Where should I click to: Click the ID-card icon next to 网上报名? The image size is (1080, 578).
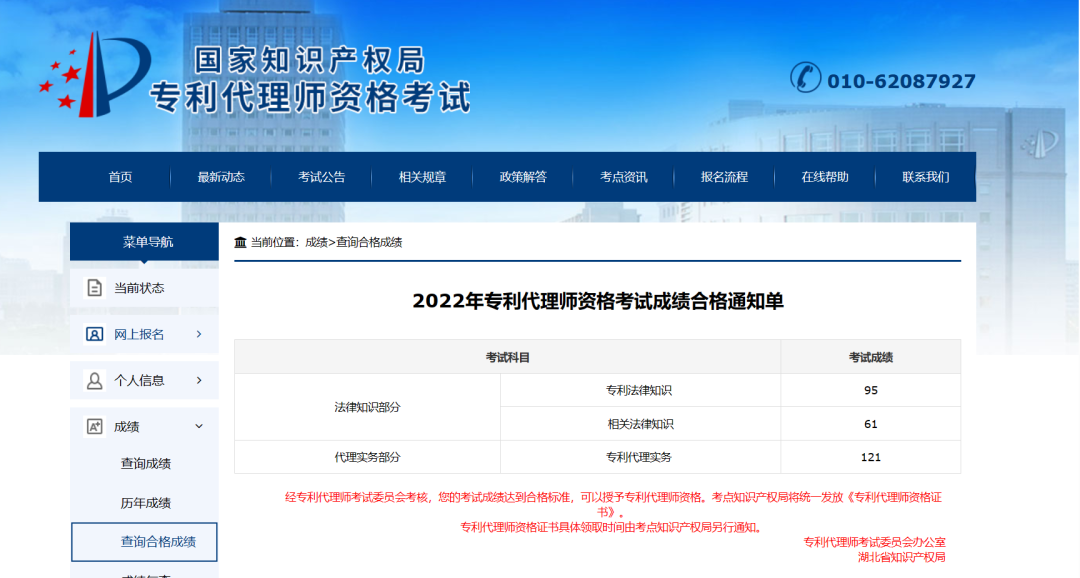point(94,334)
